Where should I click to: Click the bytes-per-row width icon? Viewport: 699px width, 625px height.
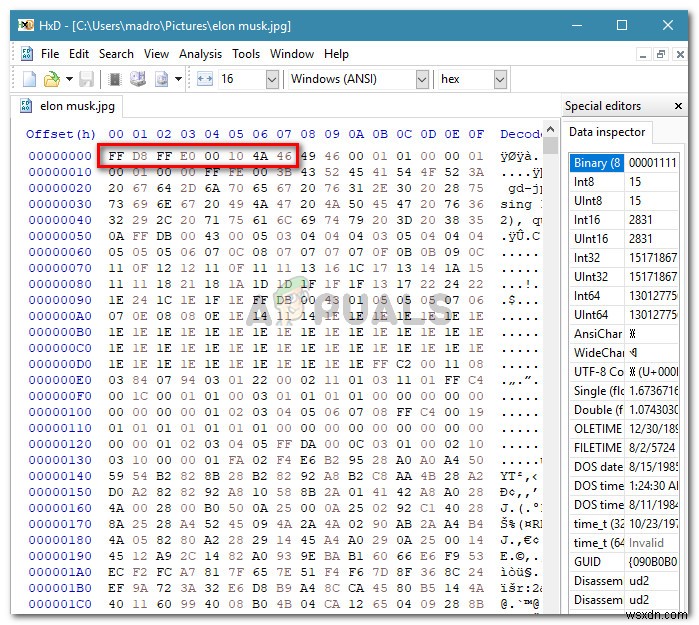[205, 79]
